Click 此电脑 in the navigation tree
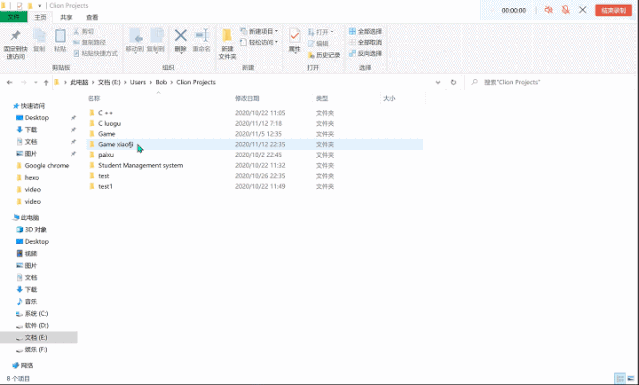Image resolution: width=639 pixels, height=385 pixels. pyautogui.click(x=30, y=218)
